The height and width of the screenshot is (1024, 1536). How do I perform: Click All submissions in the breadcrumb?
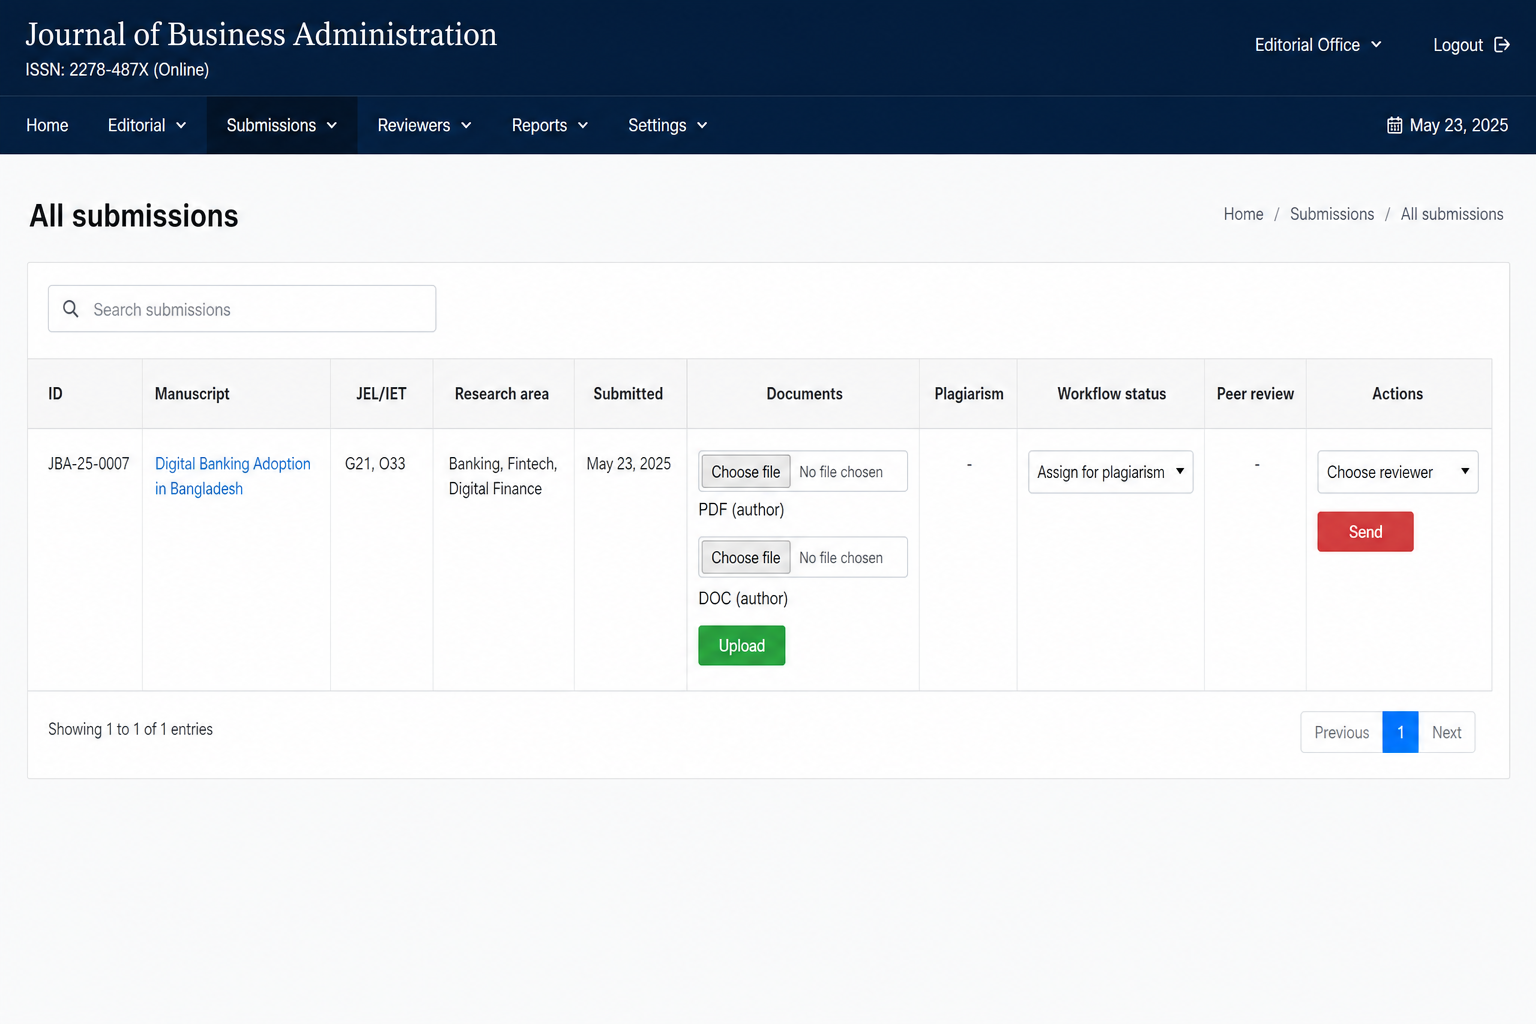click(x=1452, y=214)
